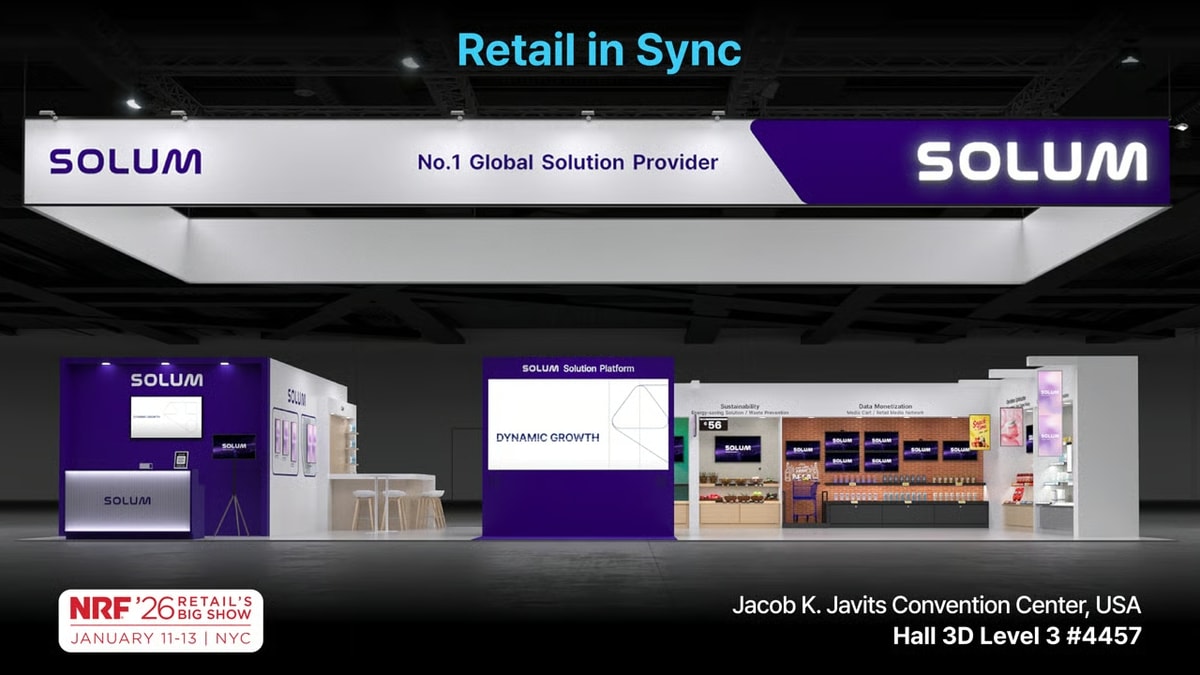
Task: Select the tripod-mounted SOLUM monitor
Action: click(233, 446)
